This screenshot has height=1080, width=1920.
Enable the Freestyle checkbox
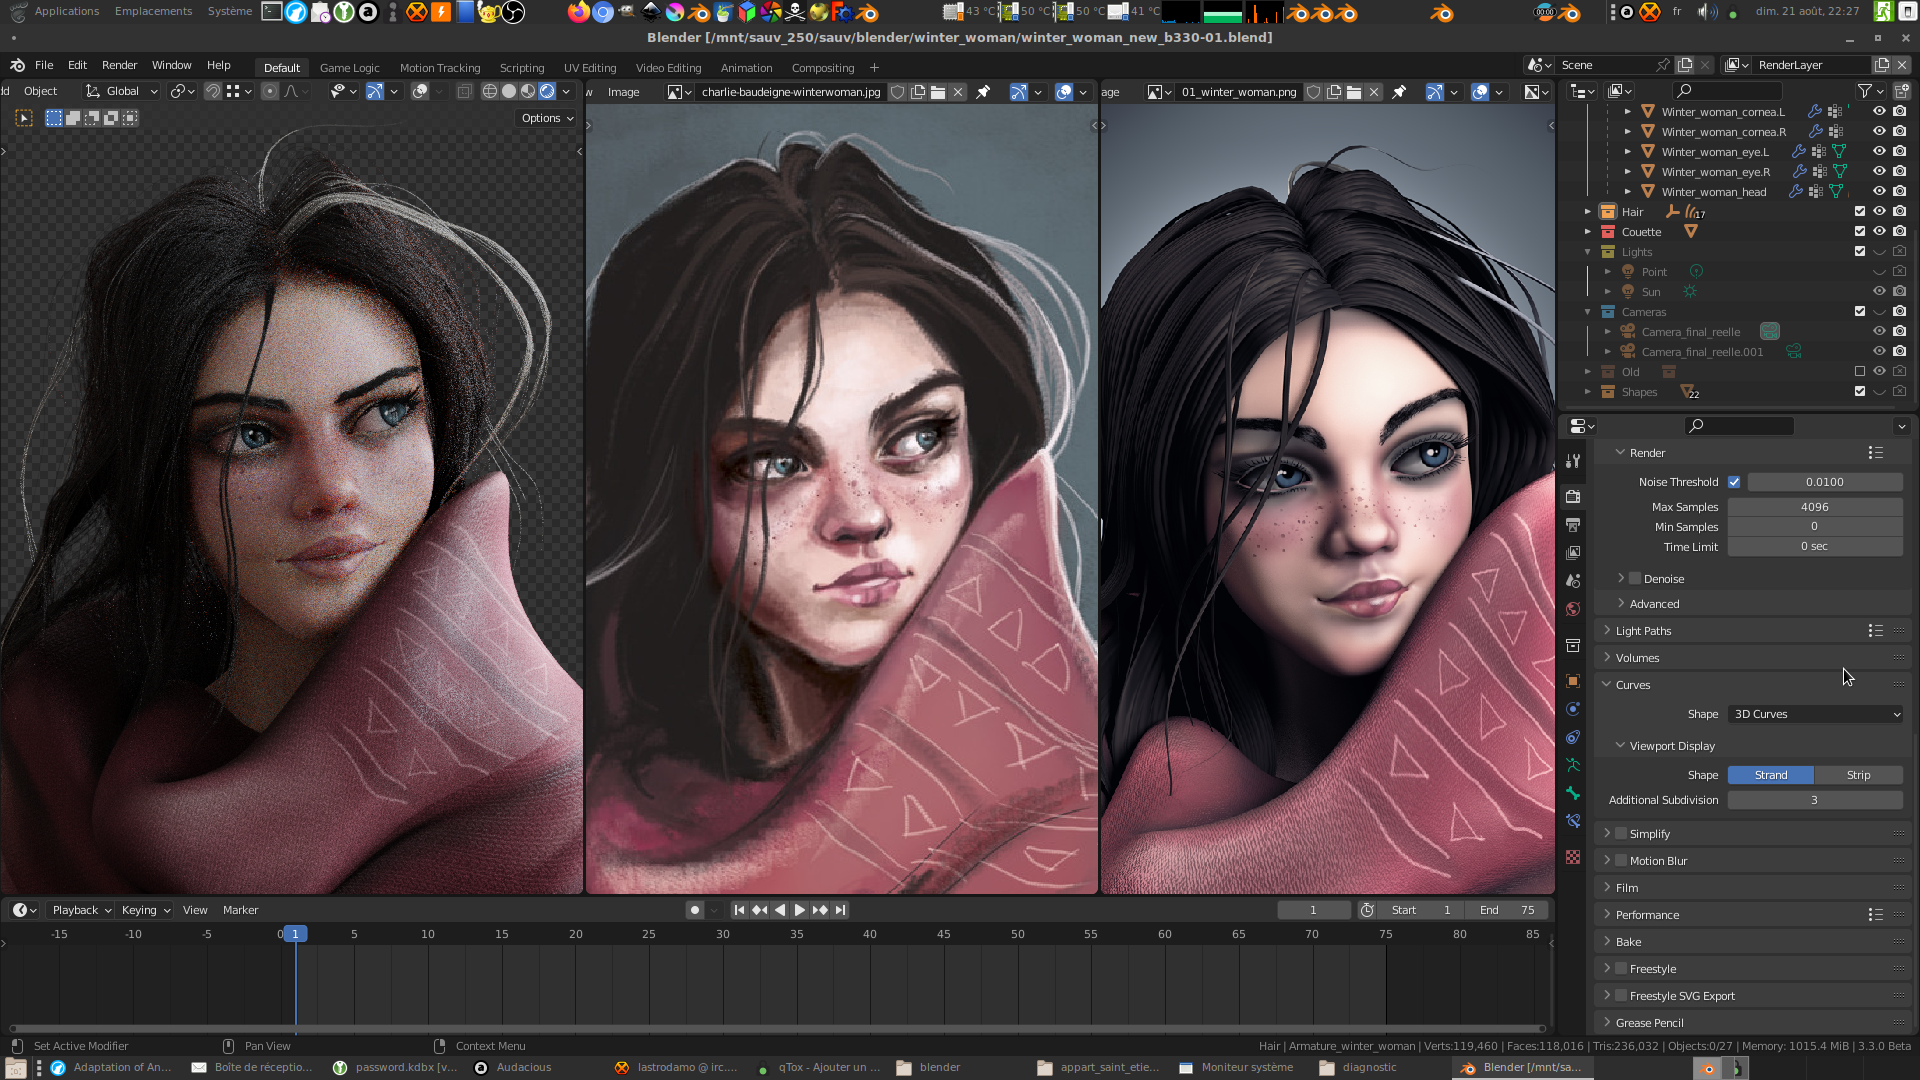(1621, 969)
